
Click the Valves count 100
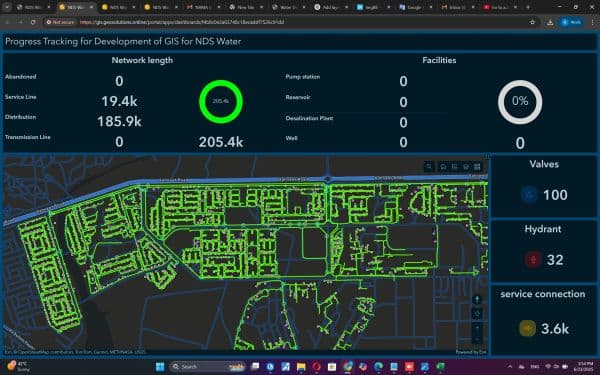click(x=555, y=195)
